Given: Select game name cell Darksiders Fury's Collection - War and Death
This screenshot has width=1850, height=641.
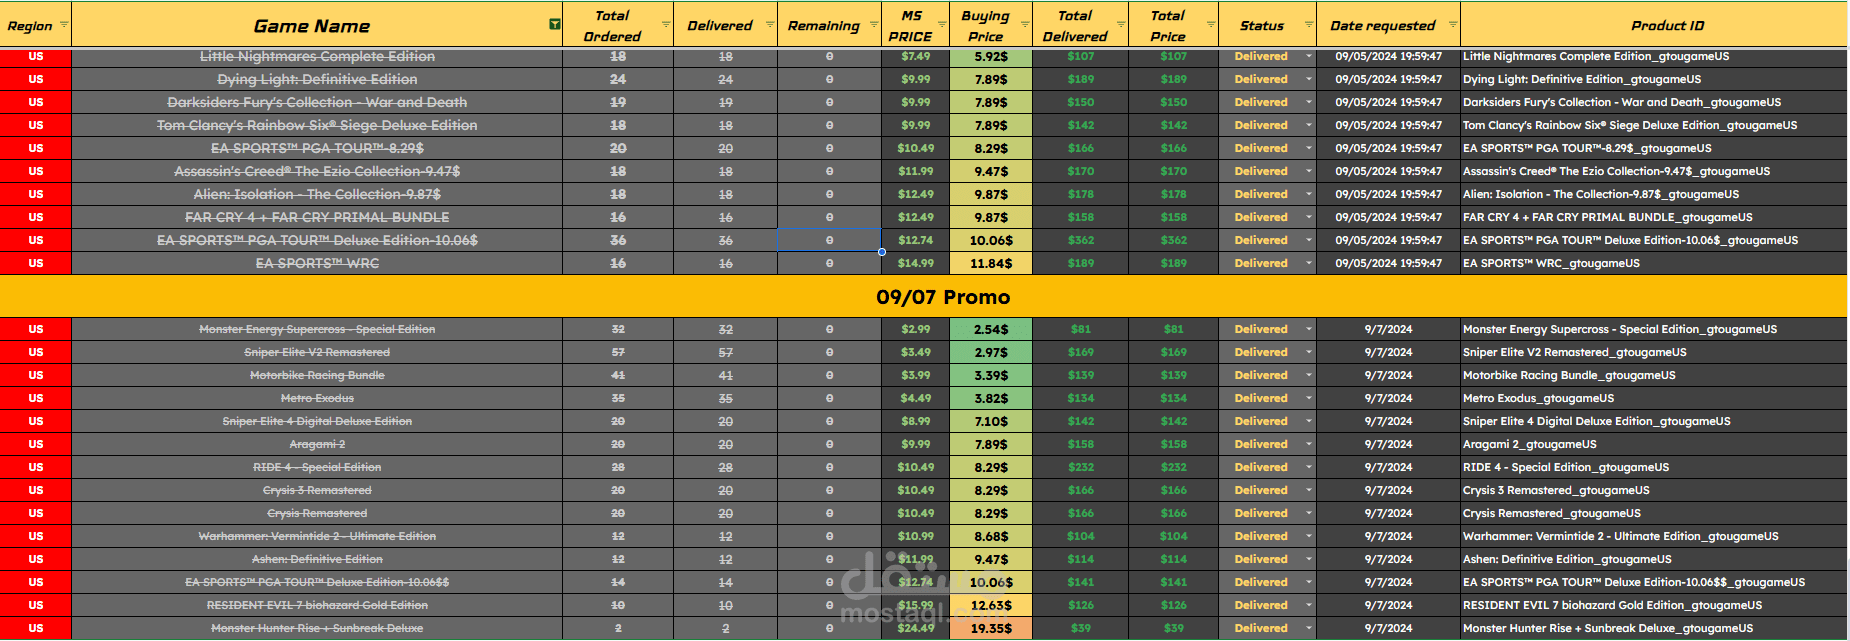Looking at the screenshot, I should pos(317,102).
